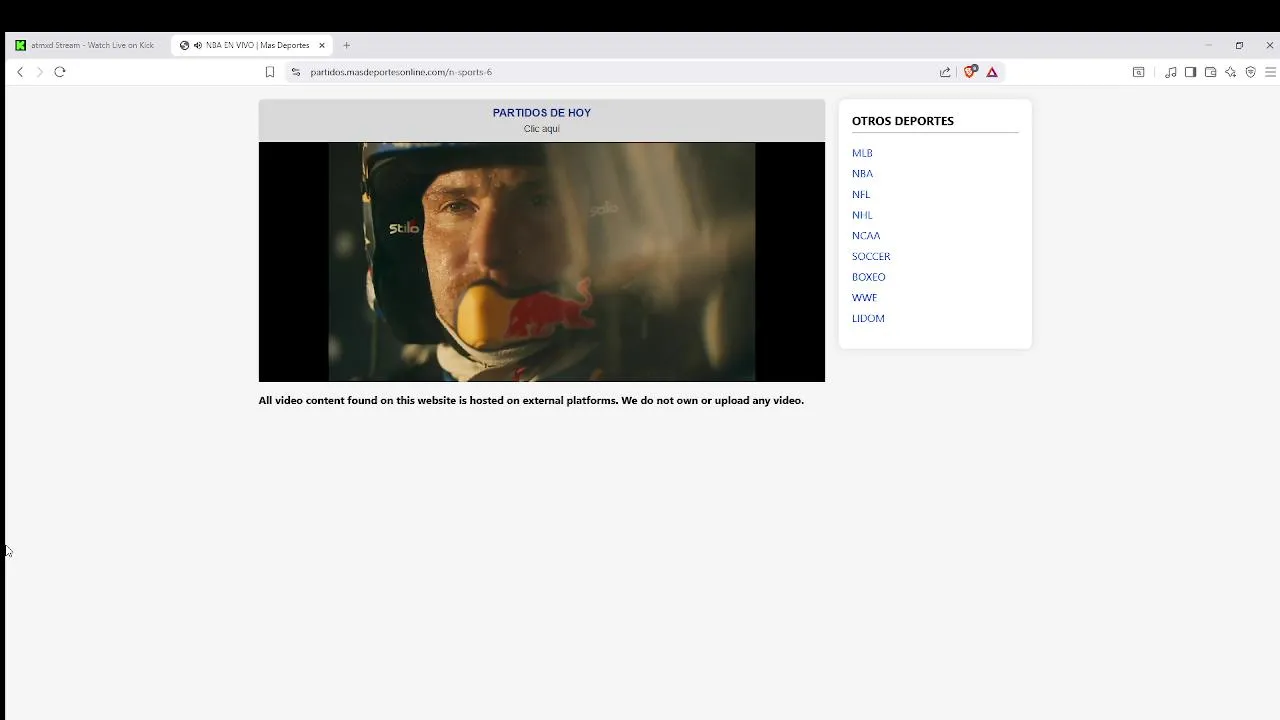Open the tab search icon

1138,72
